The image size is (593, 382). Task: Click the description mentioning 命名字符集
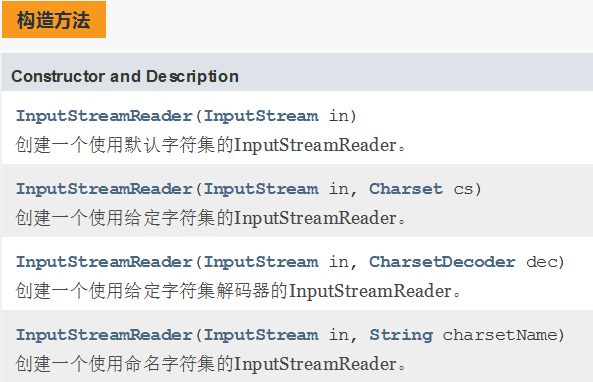click(211, 364)
